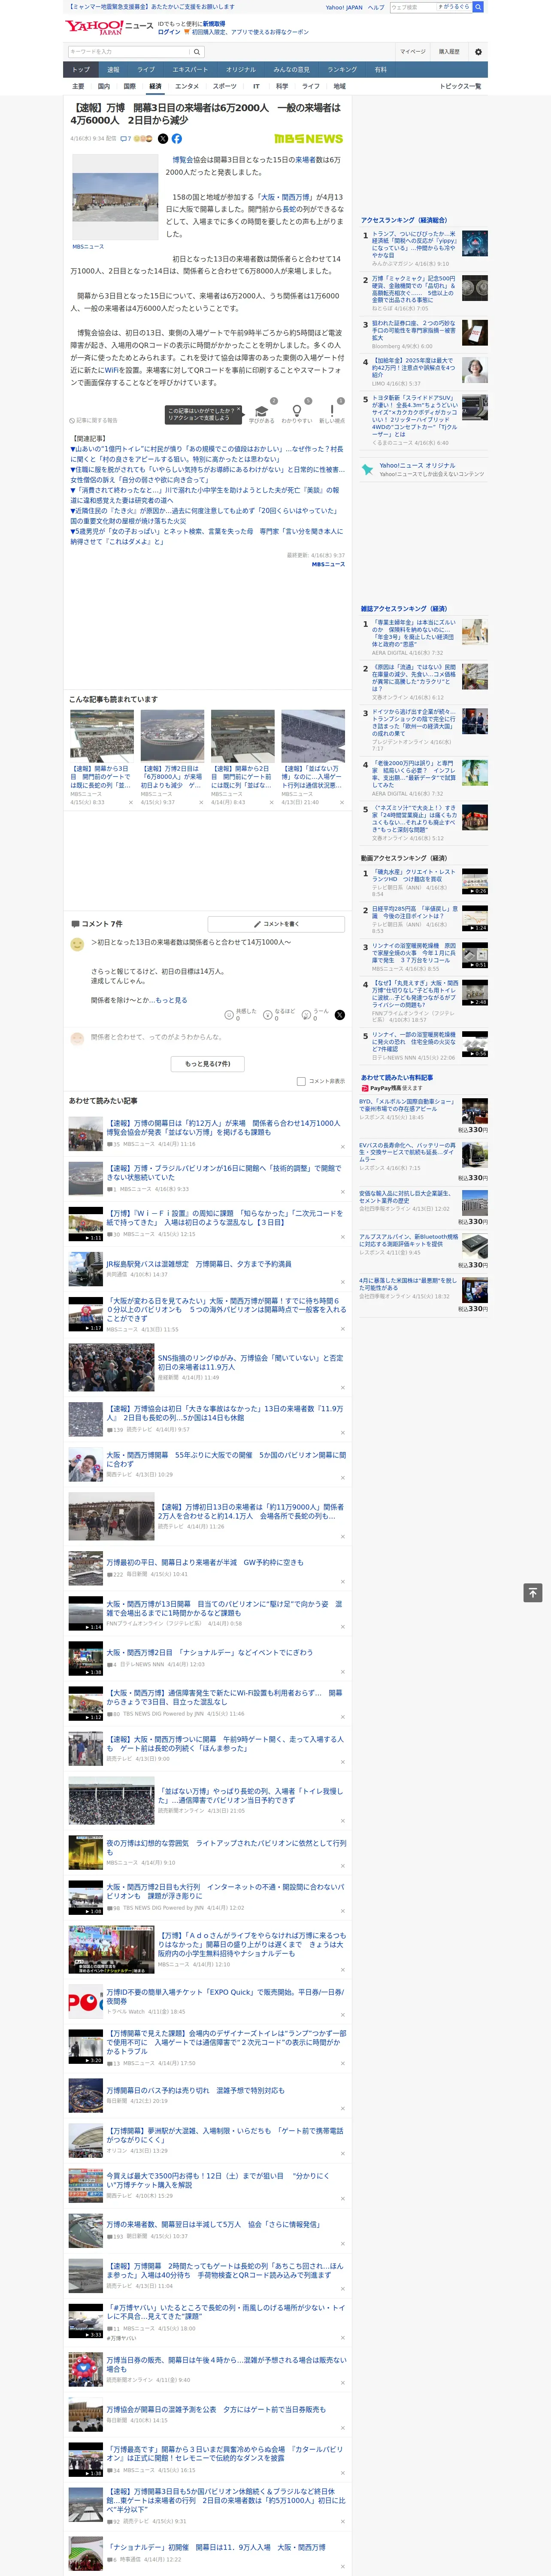
Task: Open the 万博会場は幻想的な雰囲気 article
Action: point(226,1847)
